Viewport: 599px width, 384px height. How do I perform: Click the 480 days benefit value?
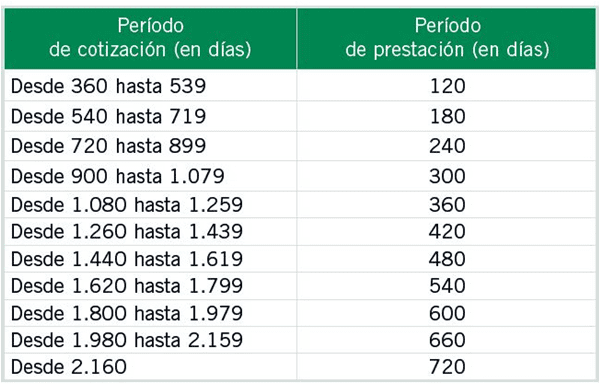pos(447,259)
